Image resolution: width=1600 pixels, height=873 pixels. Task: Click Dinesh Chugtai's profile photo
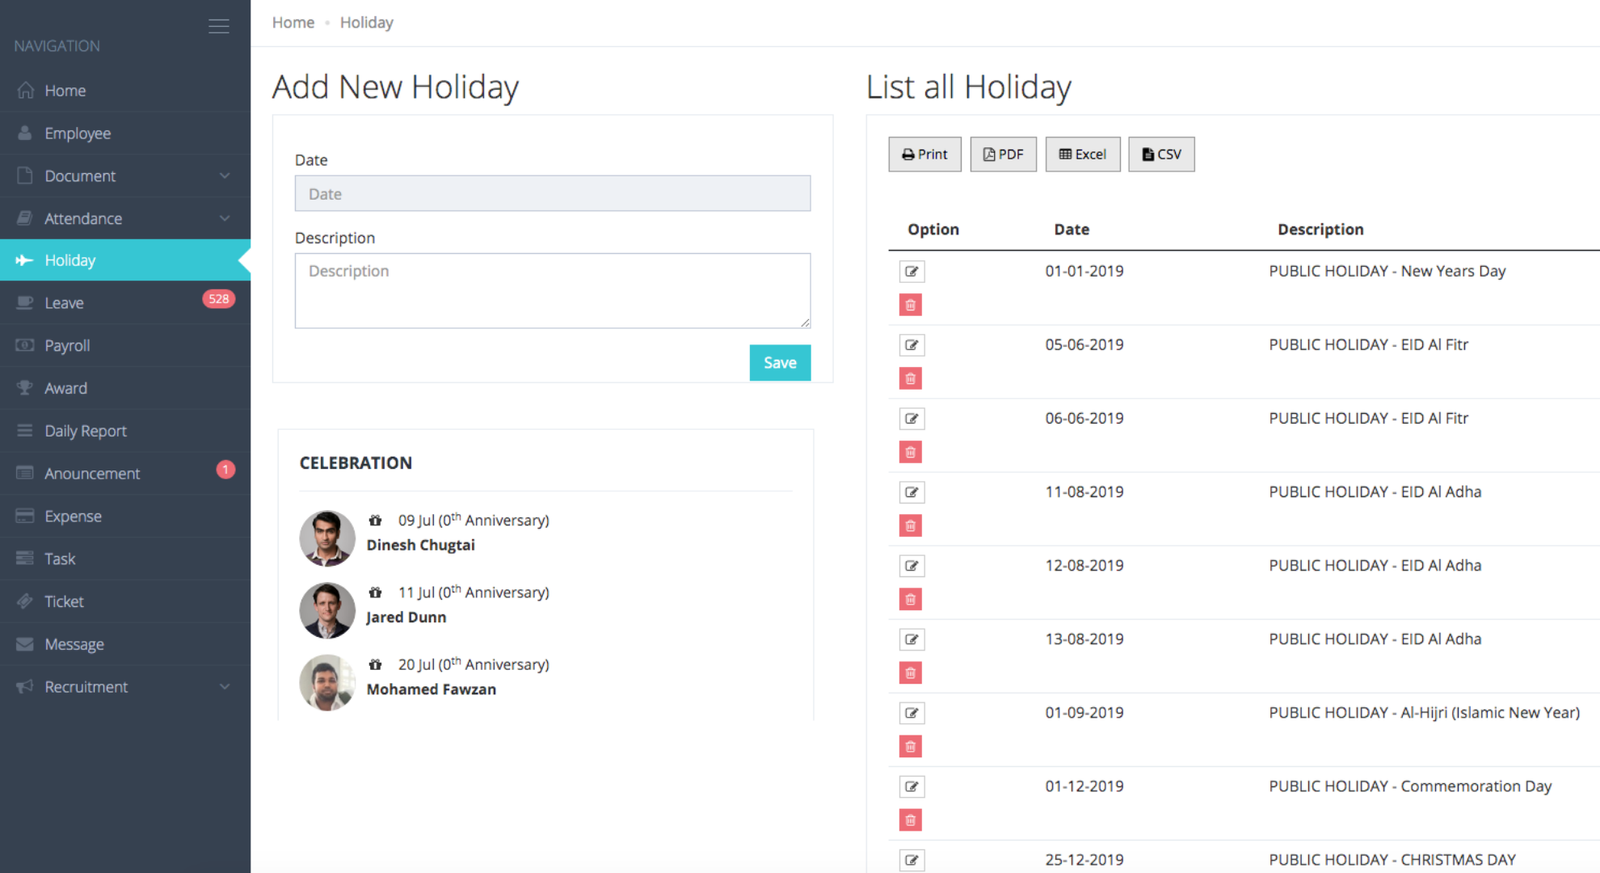coord(327,538)
